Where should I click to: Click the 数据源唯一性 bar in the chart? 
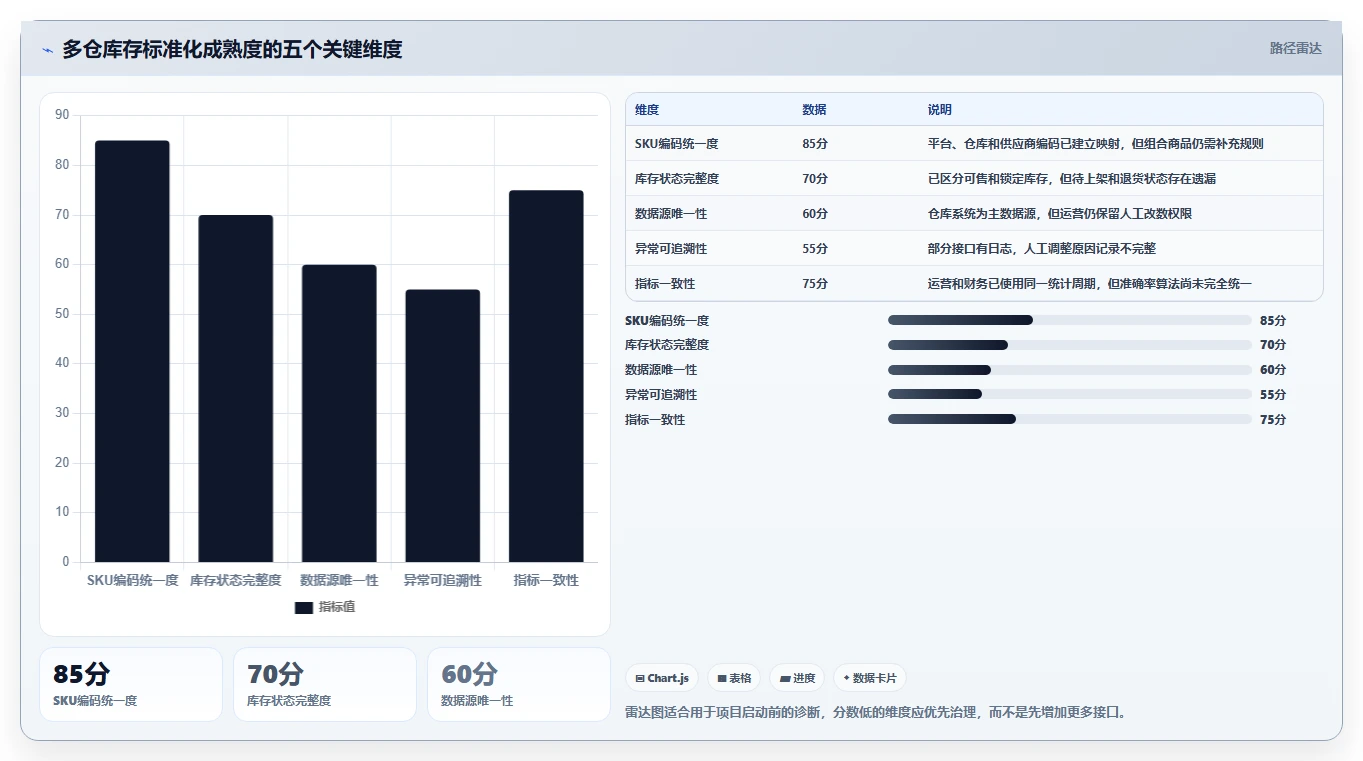339,413
